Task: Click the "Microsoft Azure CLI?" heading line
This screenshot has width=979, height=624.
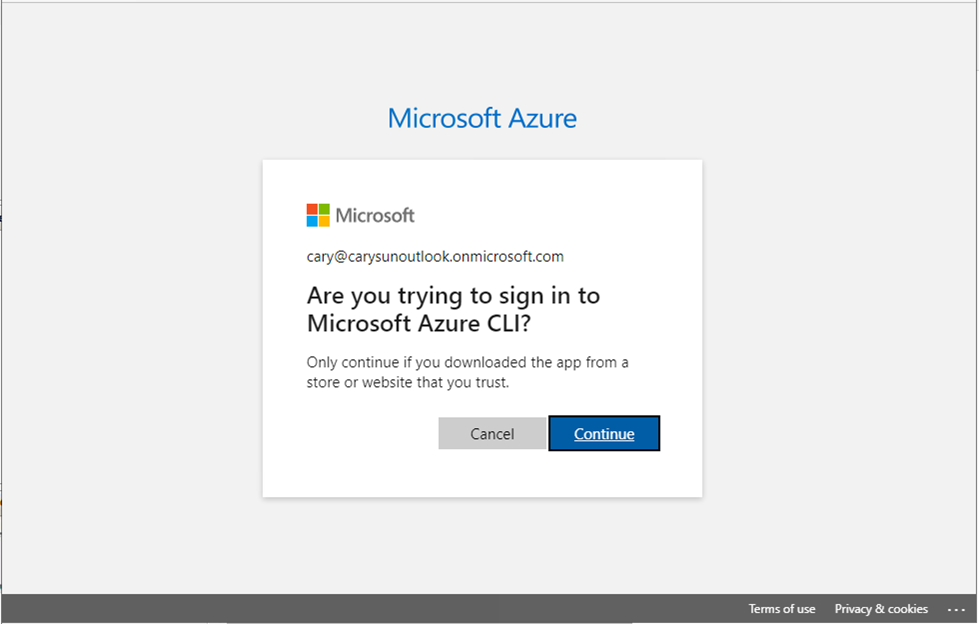Action: tap(418, 323)
